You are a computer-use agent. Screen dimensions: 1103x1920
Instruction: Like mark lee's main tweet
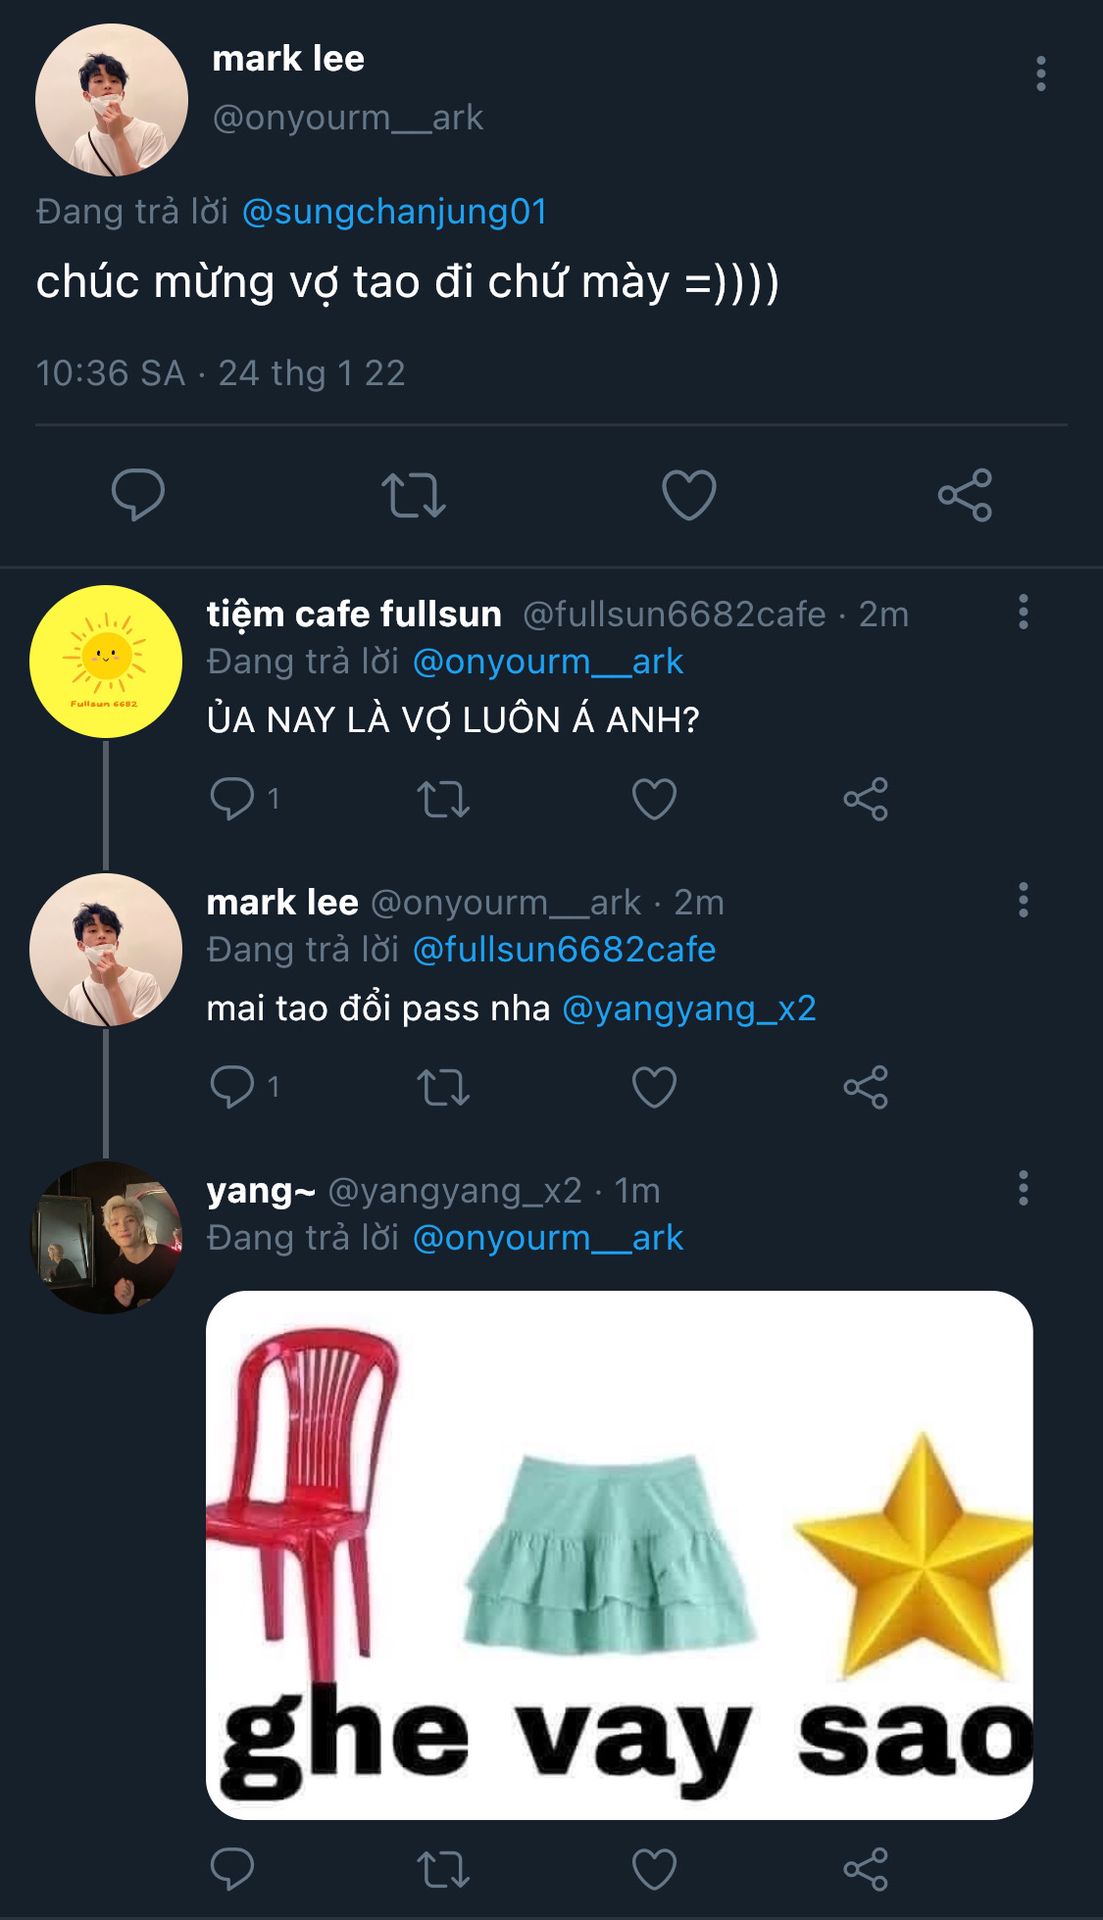click(689, 495)
